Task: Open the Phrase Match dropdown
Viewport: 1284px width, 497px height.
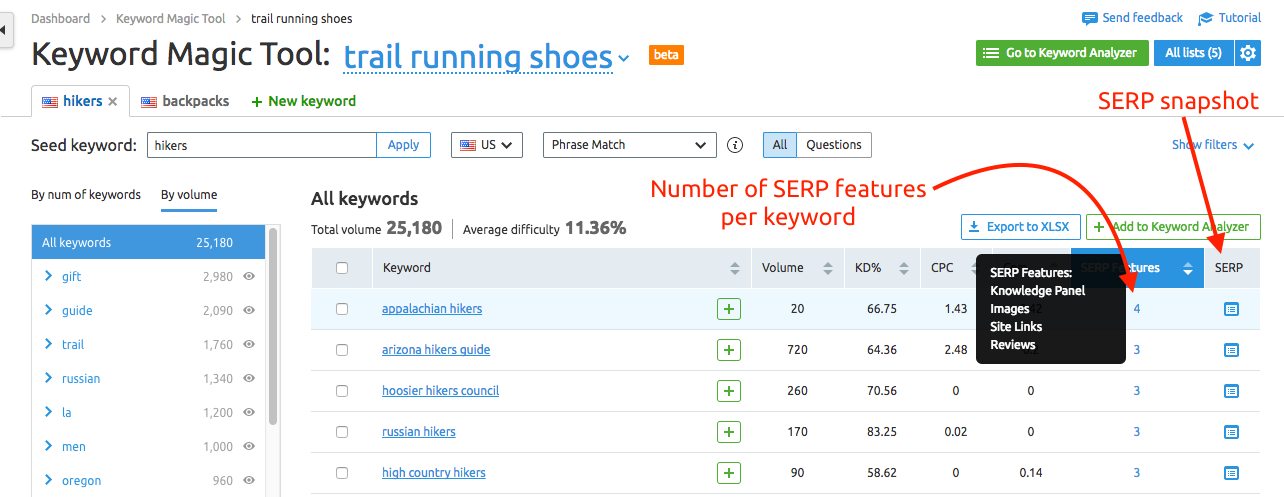Action: [x=629, y=145]
